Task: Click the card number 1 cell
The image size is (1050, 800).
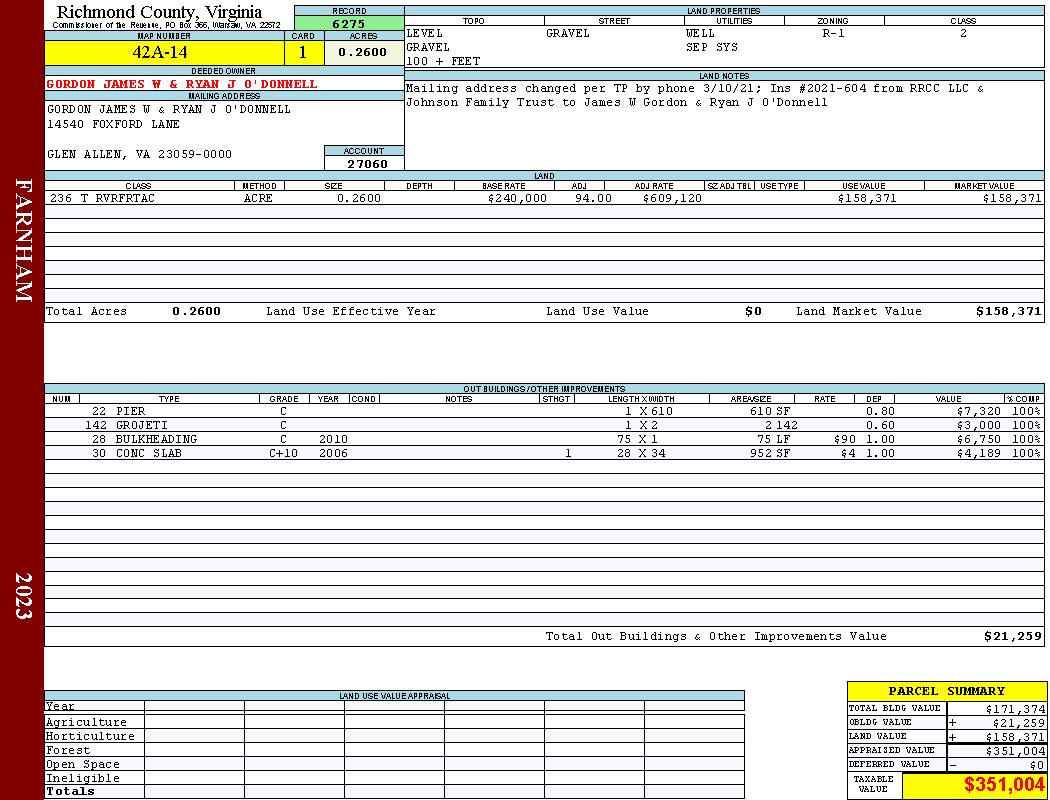Action: point(303,53)
